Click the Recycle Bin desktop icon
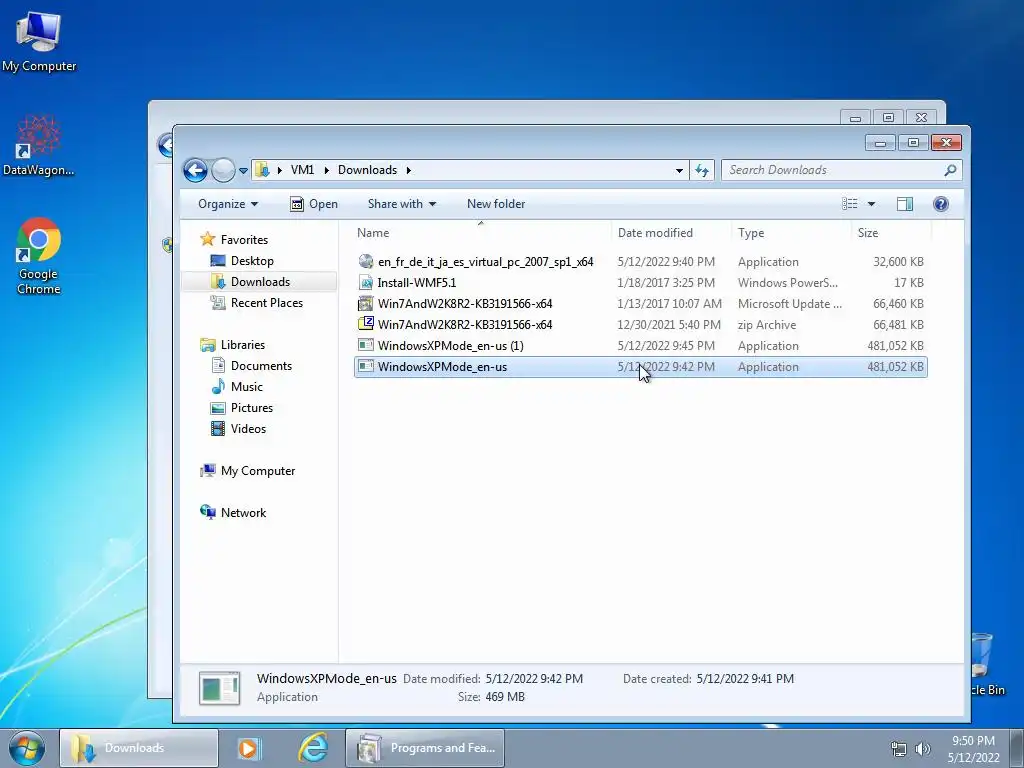 986,664
